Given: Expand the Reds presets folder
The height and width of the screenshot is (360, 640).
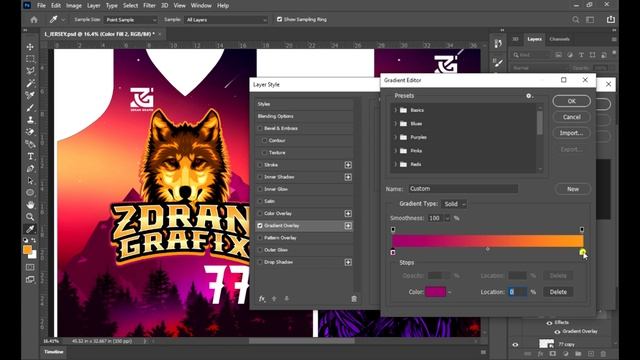Looking at the screenshot, I should [x=396, y=164].
